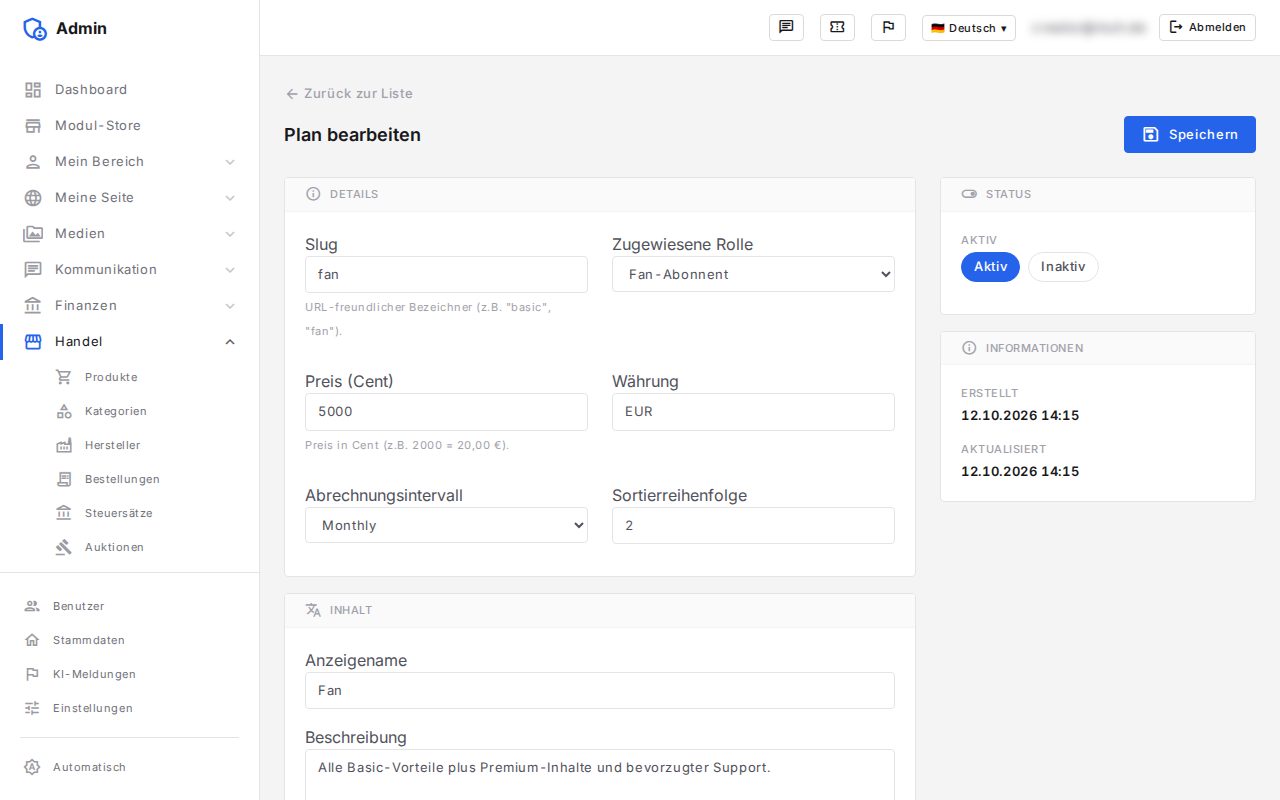Open the Zugewiesene Rolle dropdown
The image size is (1280, 800).
tap(753, 274)
